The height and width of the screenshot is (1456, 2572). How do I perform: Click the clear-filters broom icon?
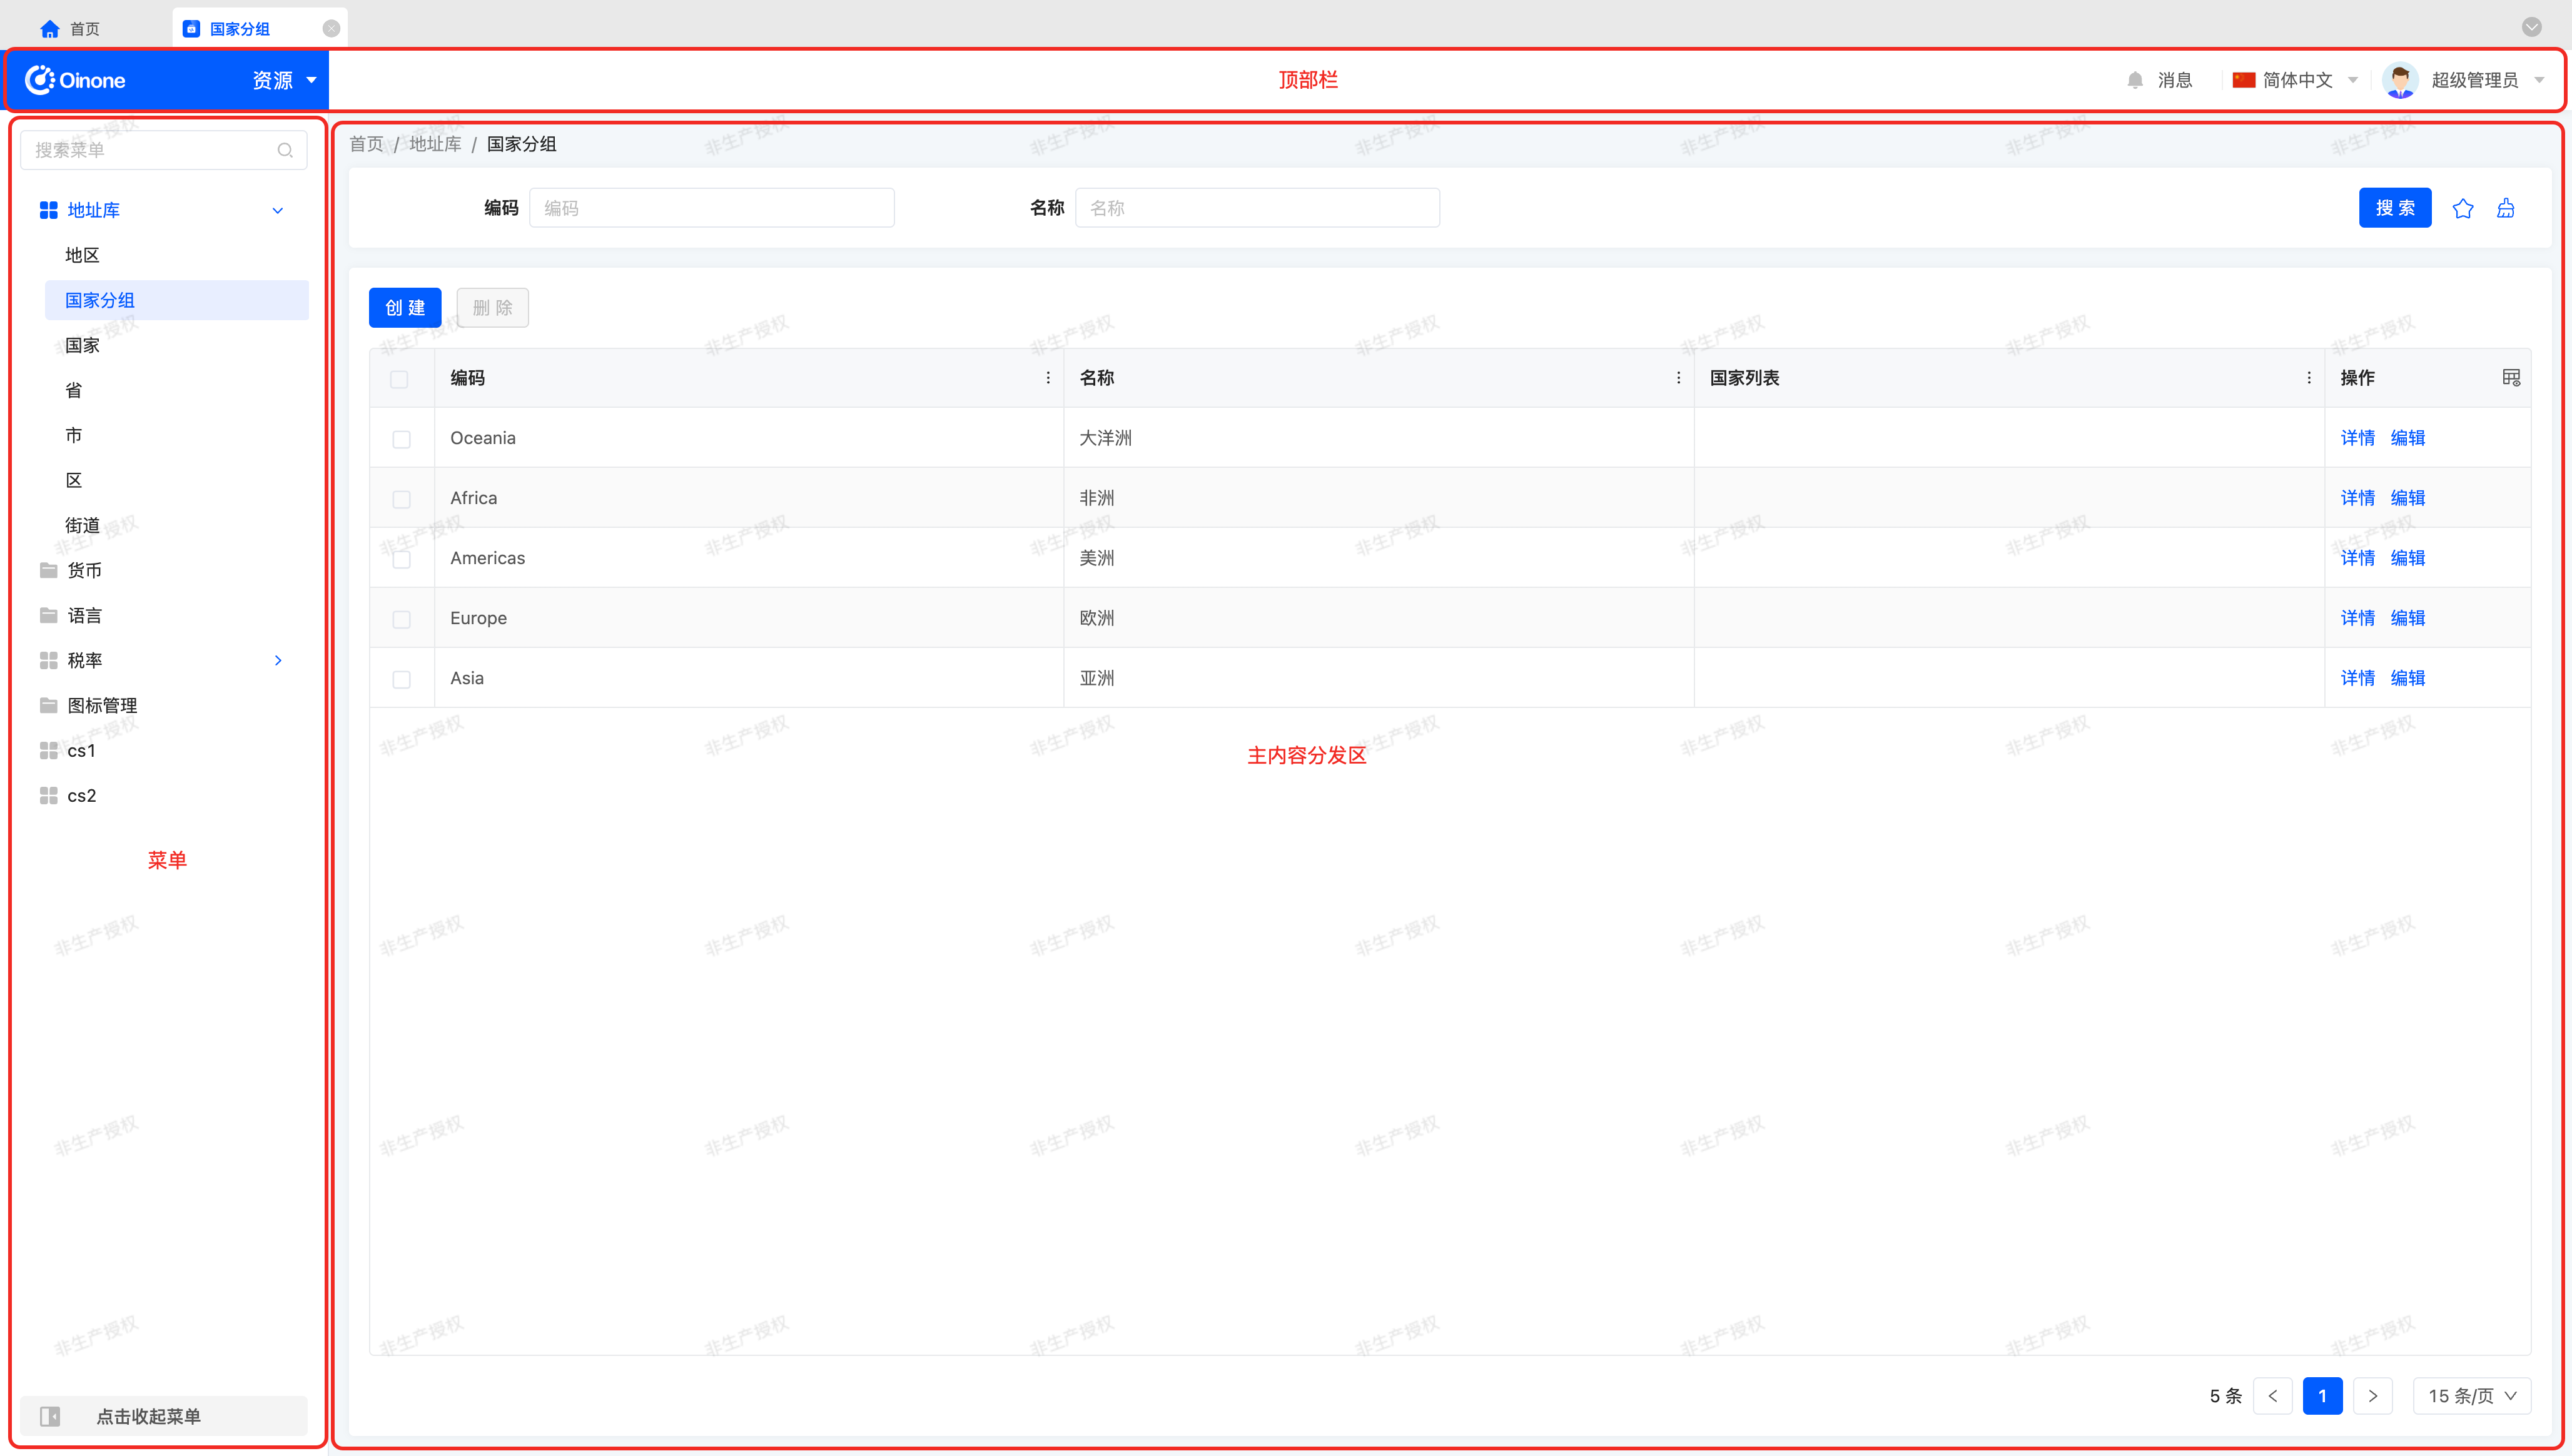(2505, 208)
